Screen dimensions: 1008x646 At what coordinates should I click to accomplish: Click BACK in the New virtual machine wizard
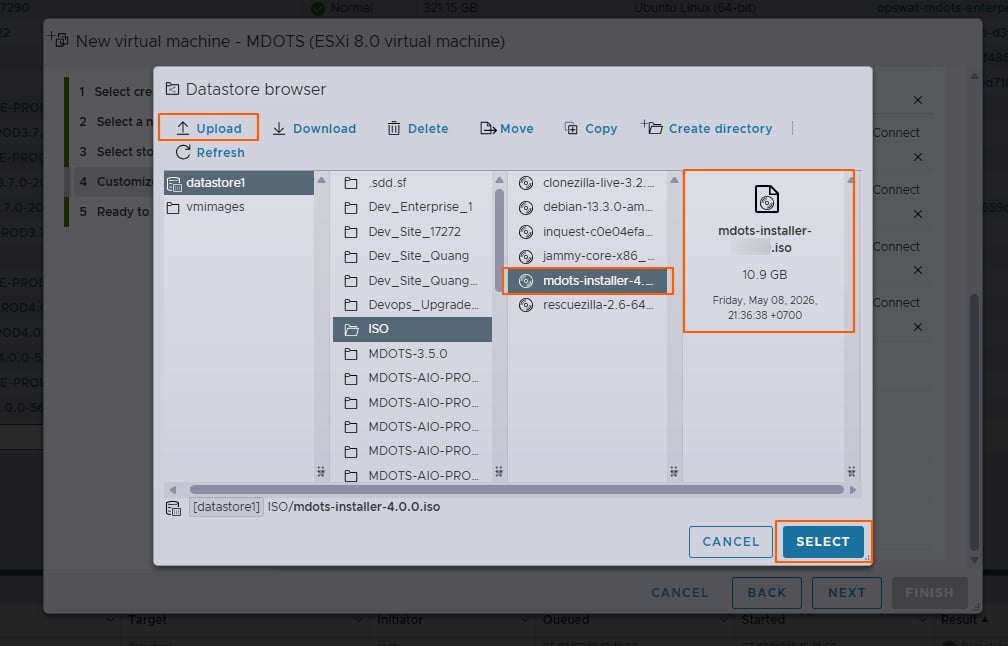(766, 593)
